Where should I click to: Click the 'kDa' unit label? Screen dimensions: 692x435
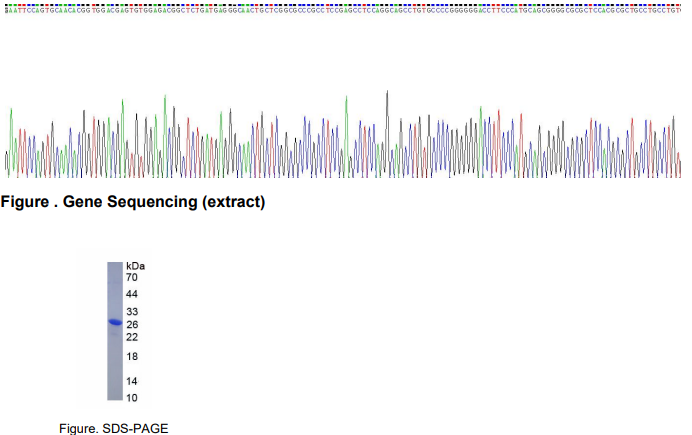135,266
